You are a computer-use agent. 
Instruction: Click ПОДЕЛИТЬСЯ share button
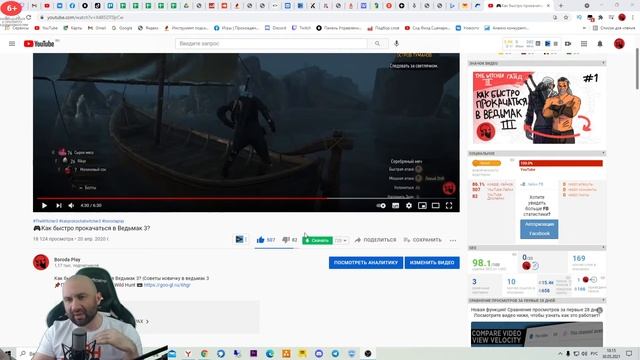(375, 240)
